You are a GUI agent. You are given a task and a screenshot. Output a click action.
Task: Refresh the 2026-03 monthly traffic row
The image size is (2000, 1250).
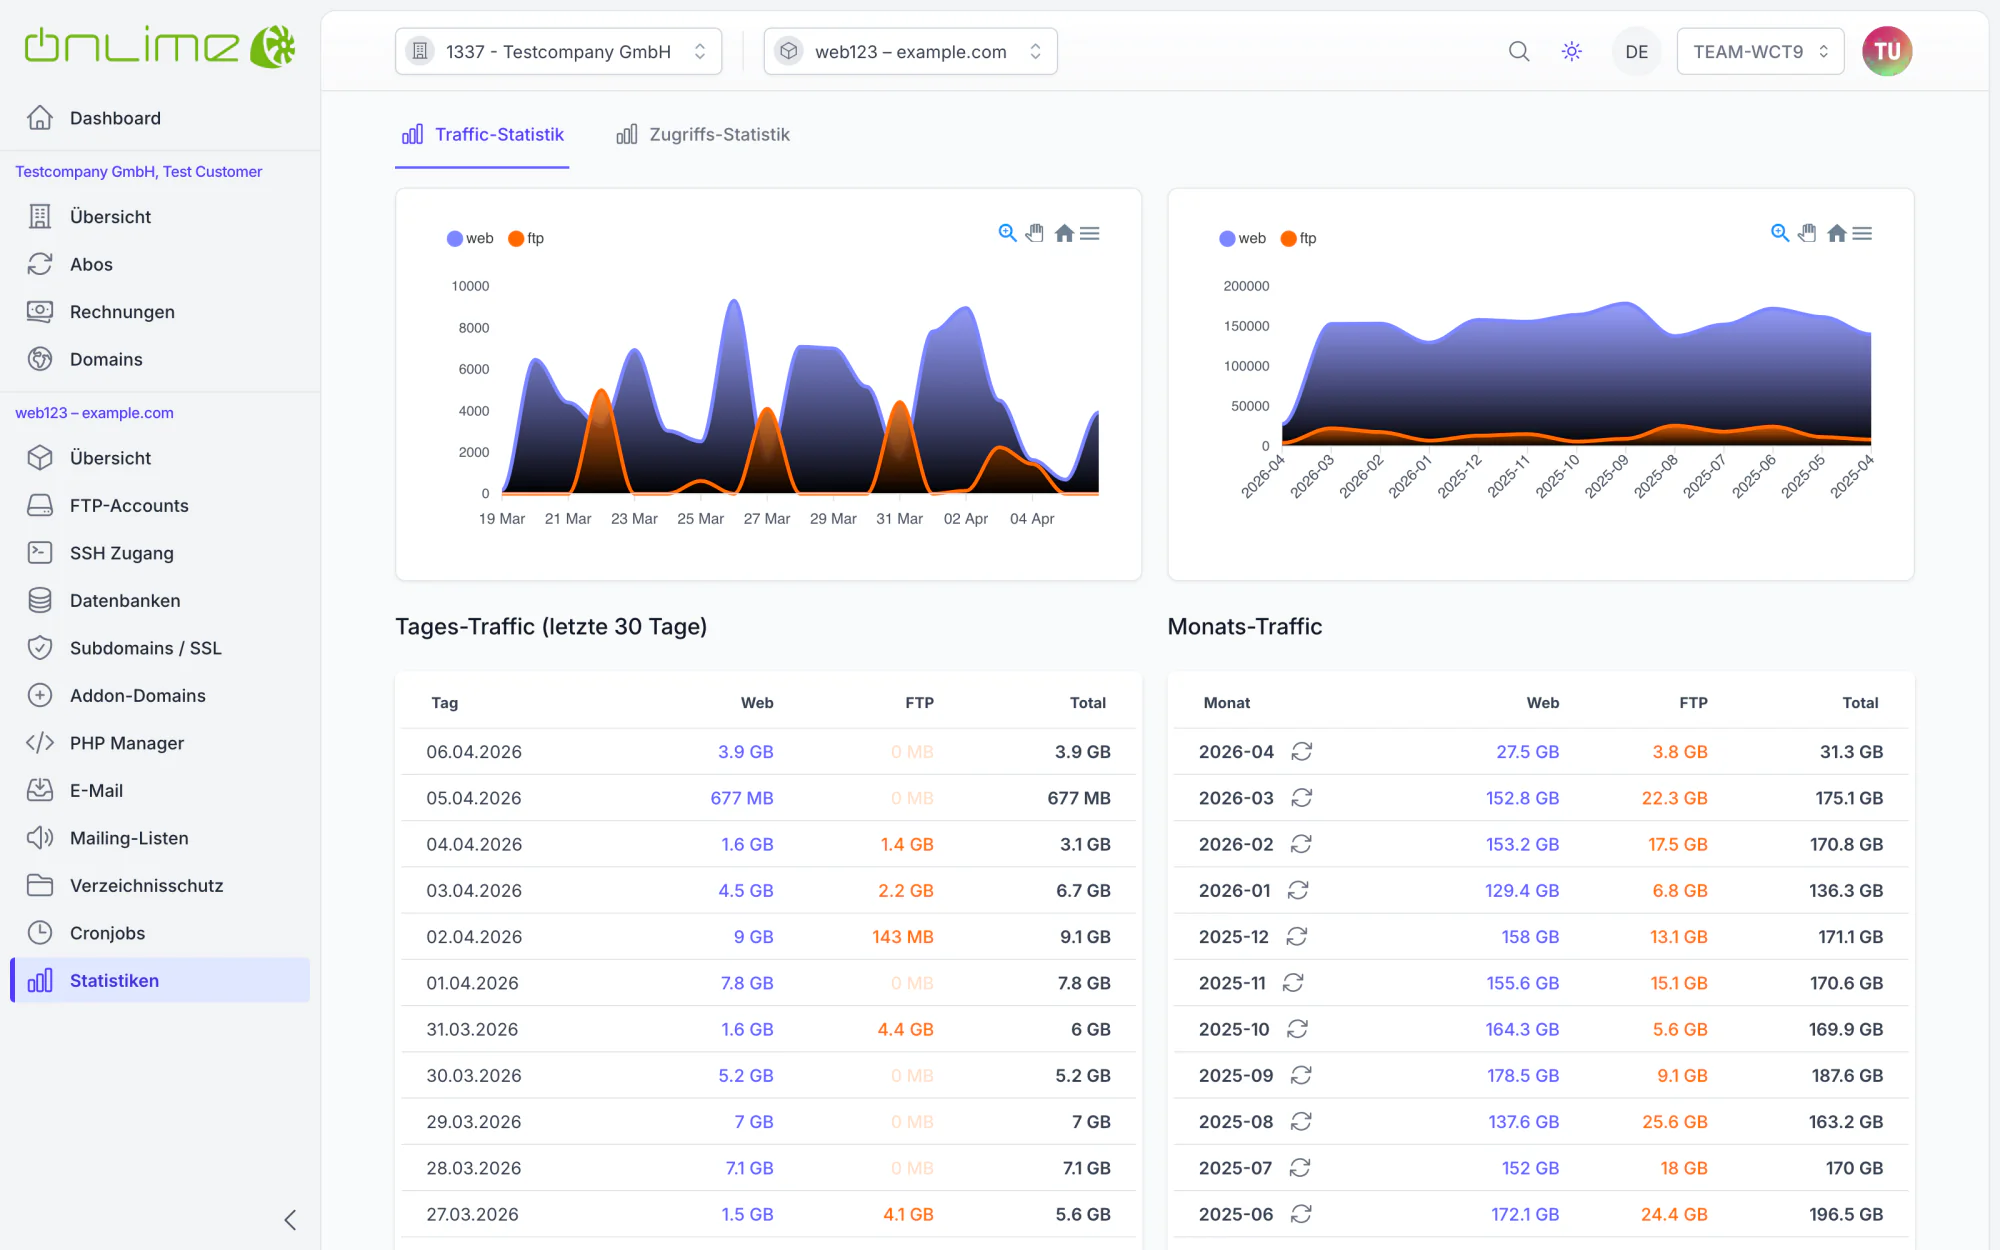click(x=1301, y=798)
